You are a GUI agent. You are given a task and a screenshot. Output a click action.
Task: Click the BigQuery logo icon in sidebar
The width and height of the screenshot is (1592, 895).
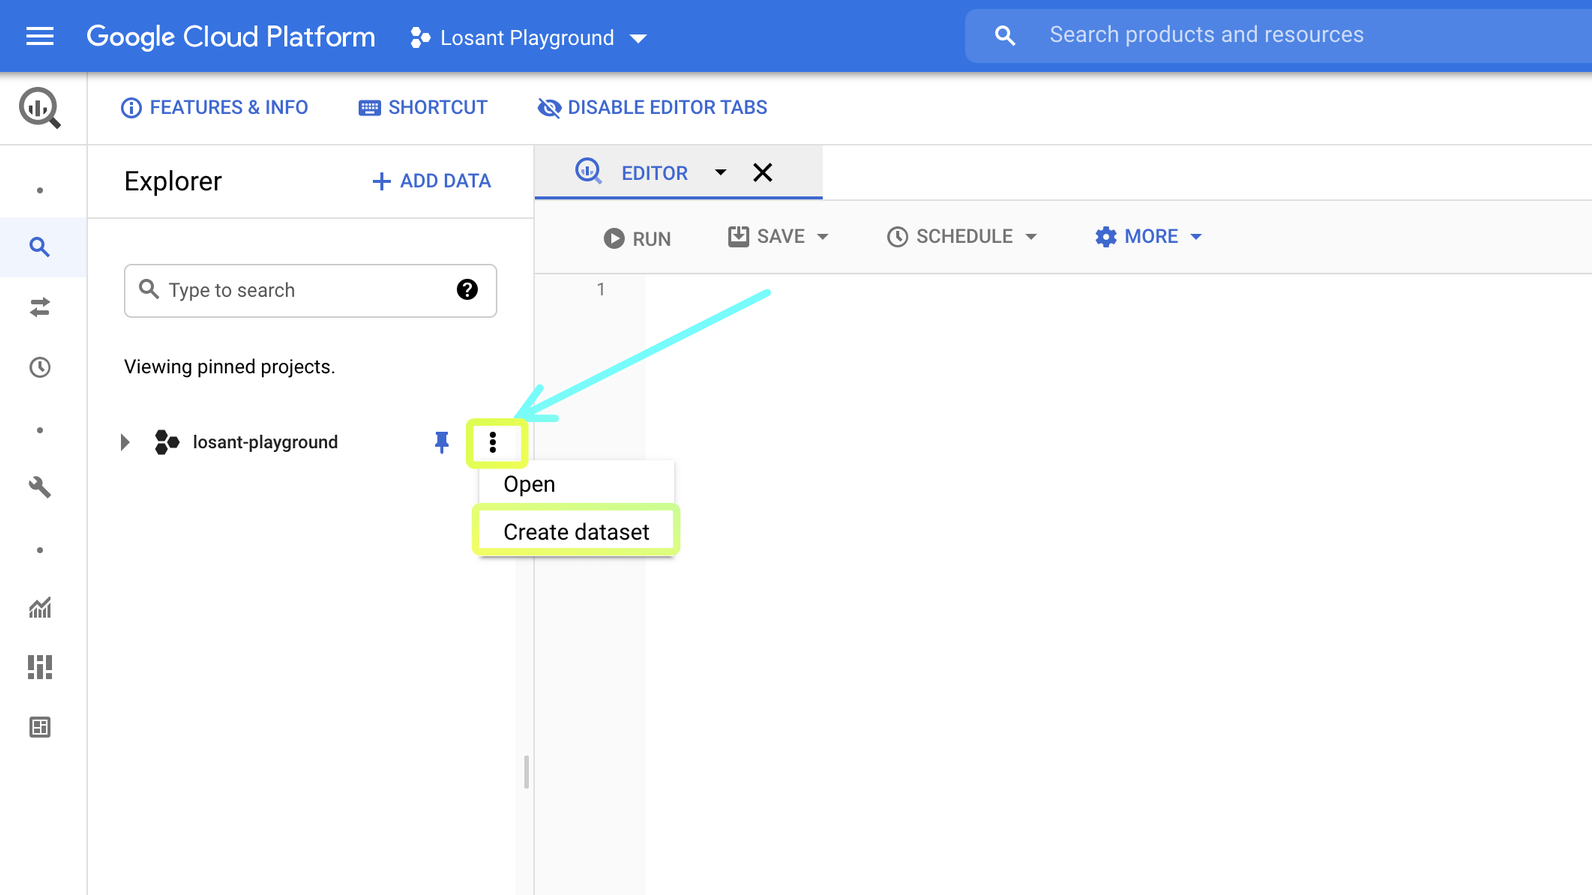(x=40, y=108)
